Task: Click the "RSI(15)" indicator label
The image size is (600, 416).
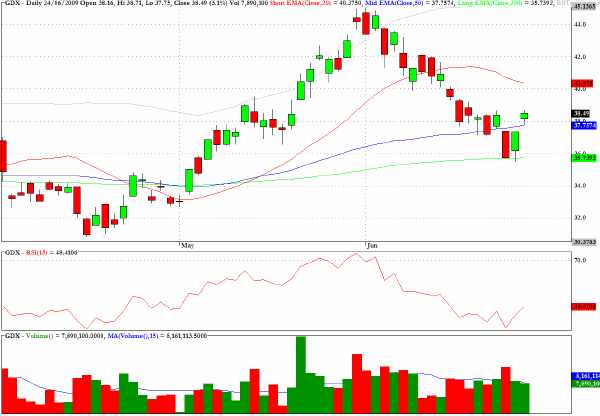Action: tap(36, 253)
